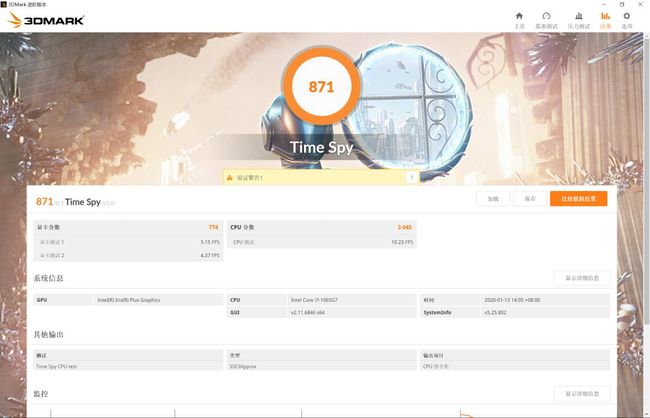
Task: Click the 3DMark logo in header
Action: 46,19
